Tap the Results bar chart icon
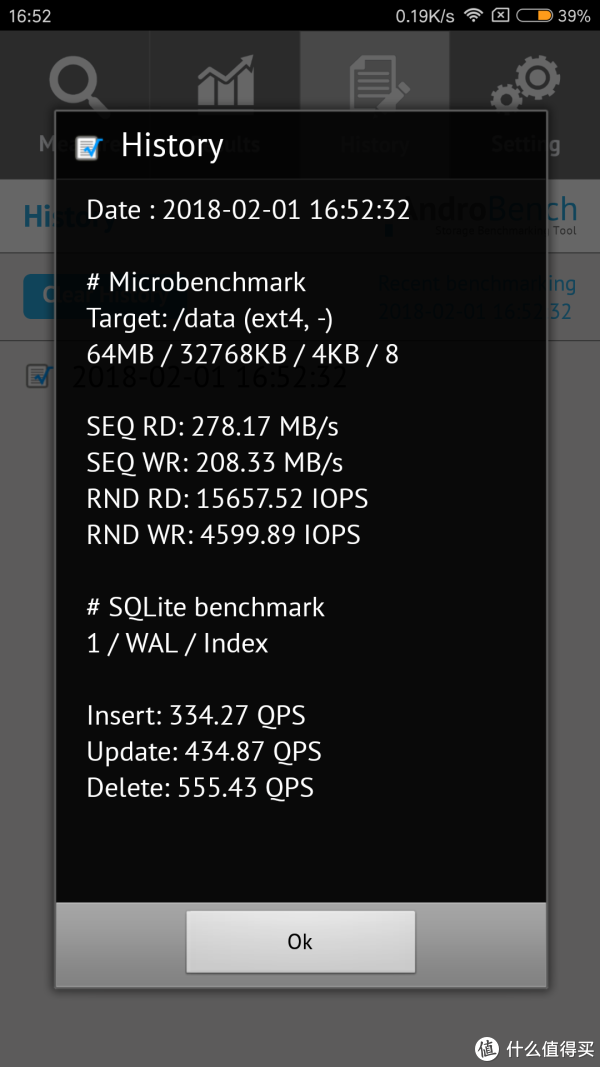 click(225, 85)
